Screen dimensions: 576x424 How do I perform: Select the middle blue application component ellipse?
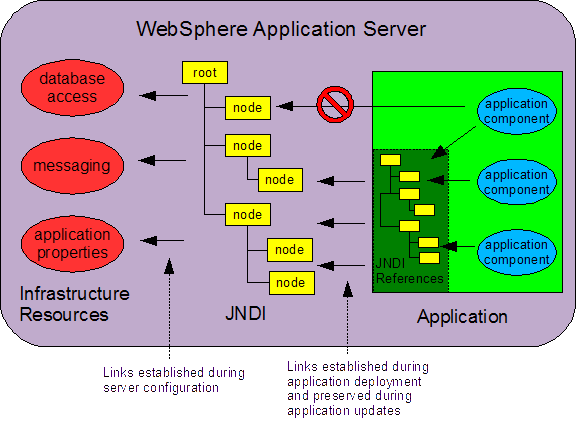pos(516,182)
